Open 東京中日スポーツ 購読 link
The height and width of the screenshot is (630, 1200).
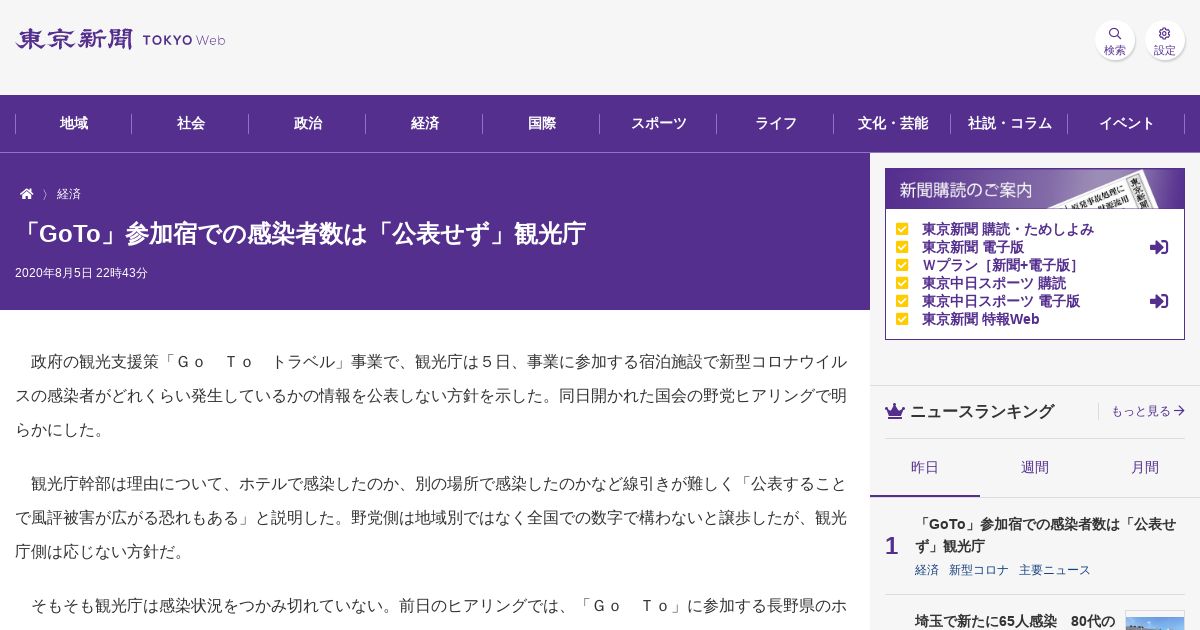pyautogui.click(x=994, y=283)
